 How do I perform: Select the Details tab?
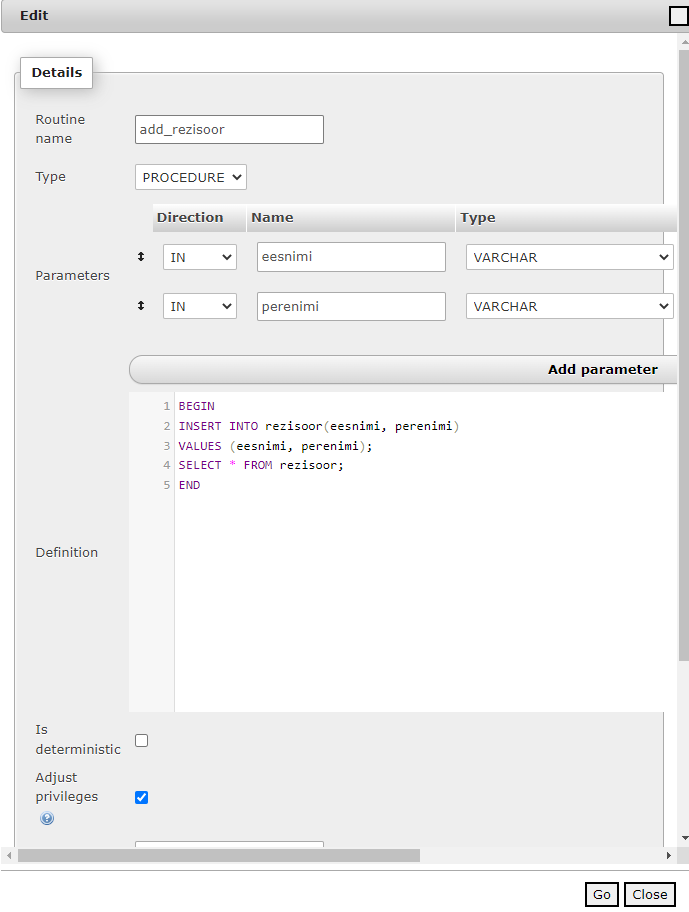point(56,73)
